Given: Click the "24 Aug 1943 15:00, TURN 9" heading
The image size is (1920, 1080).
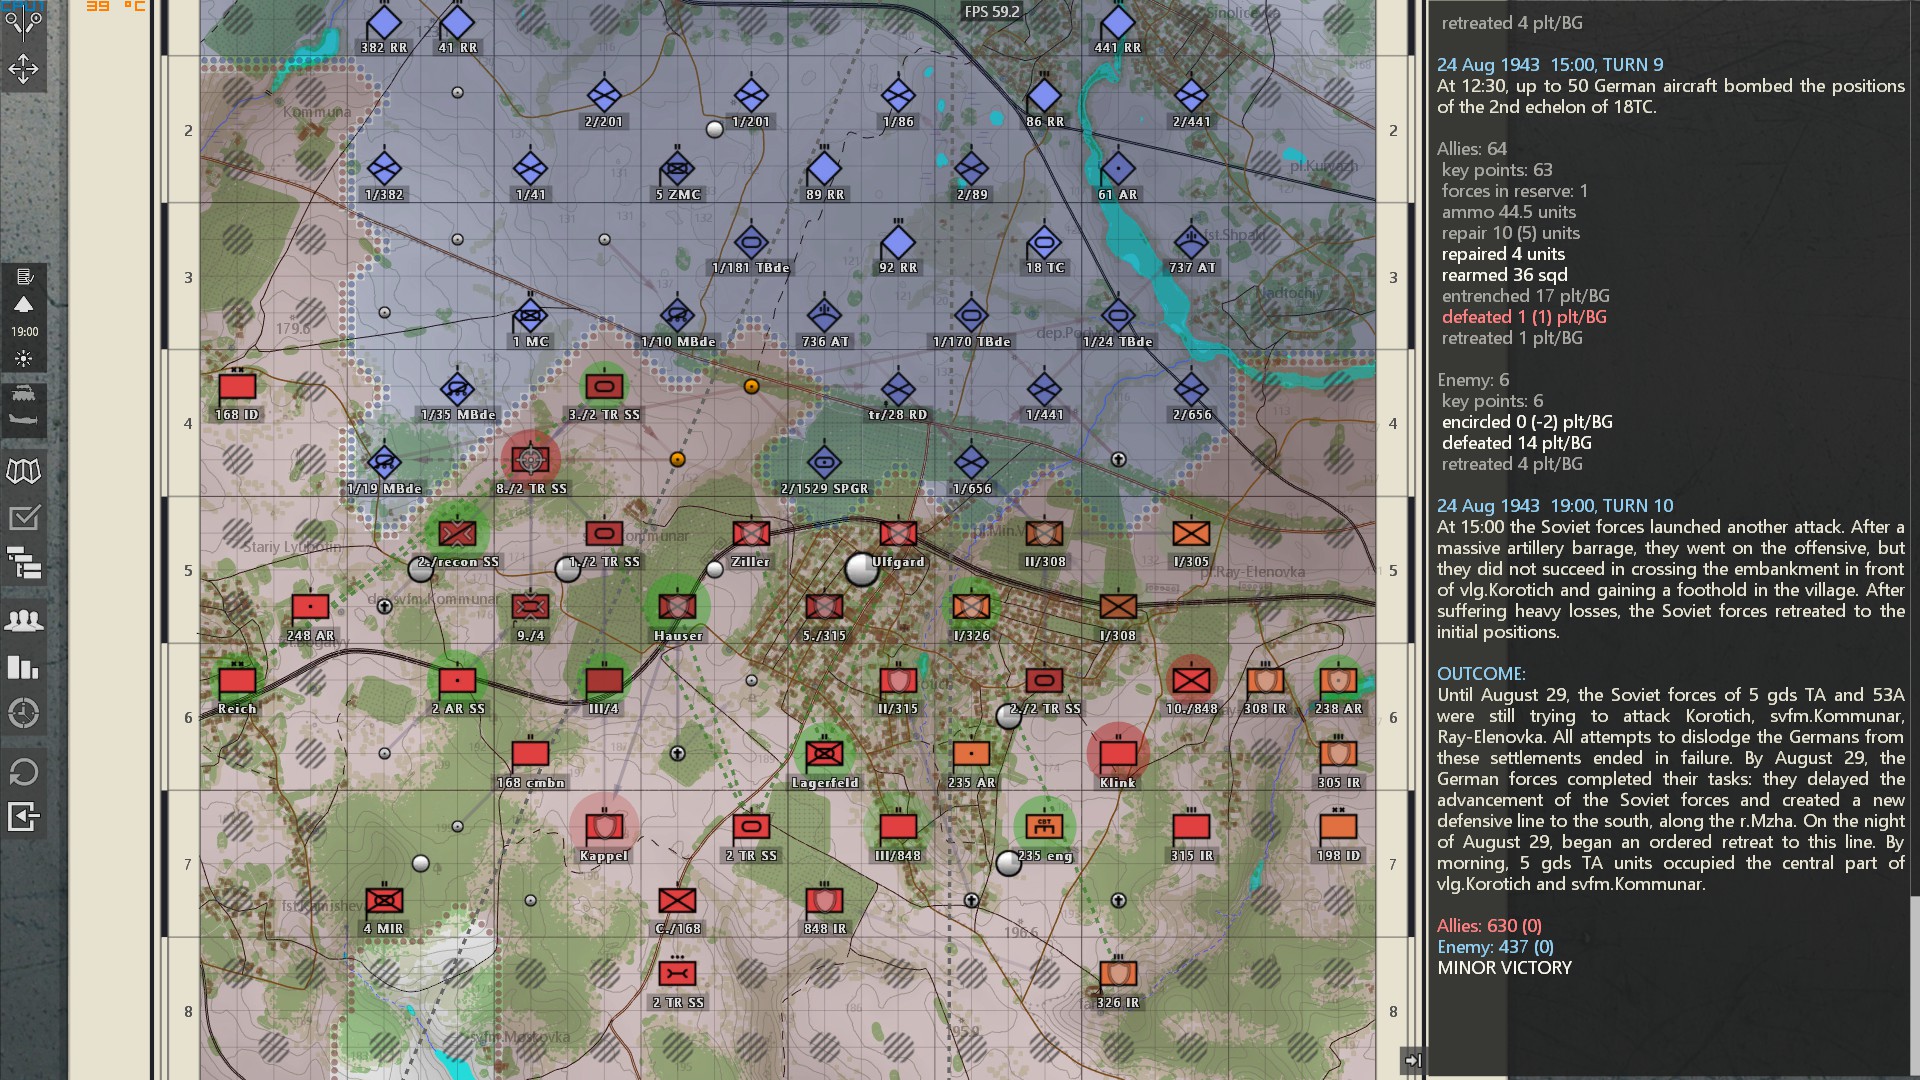Looking at the screenshot, I should (x=1550, y=65).
